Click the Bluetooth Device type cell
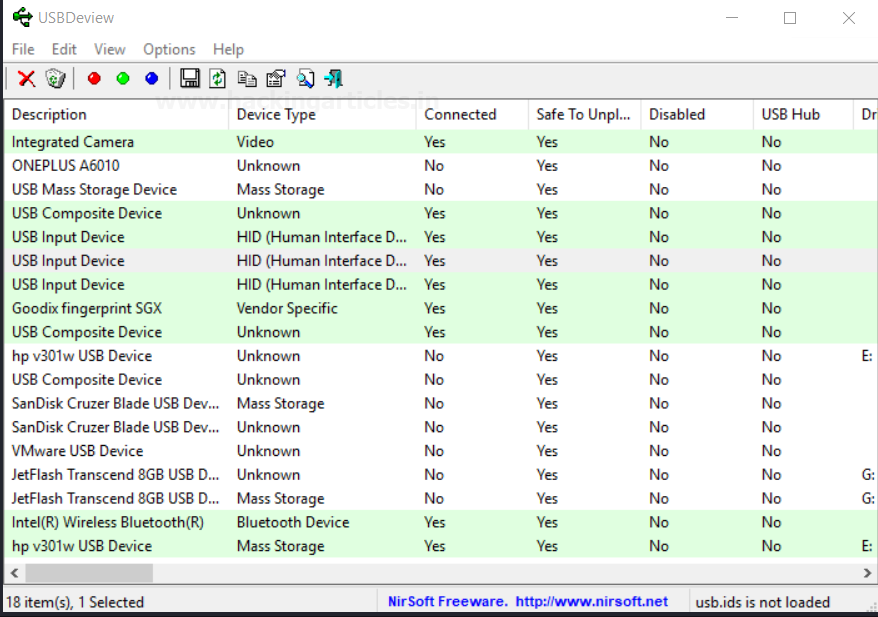 tap(293, 522)
